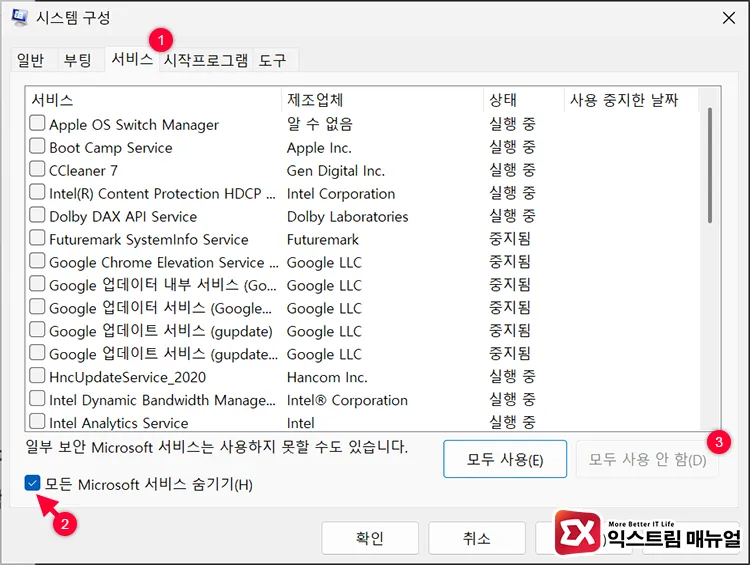Click the 사용 중지한 날짜 column header

pyautogui.click(x=632, y=100)
